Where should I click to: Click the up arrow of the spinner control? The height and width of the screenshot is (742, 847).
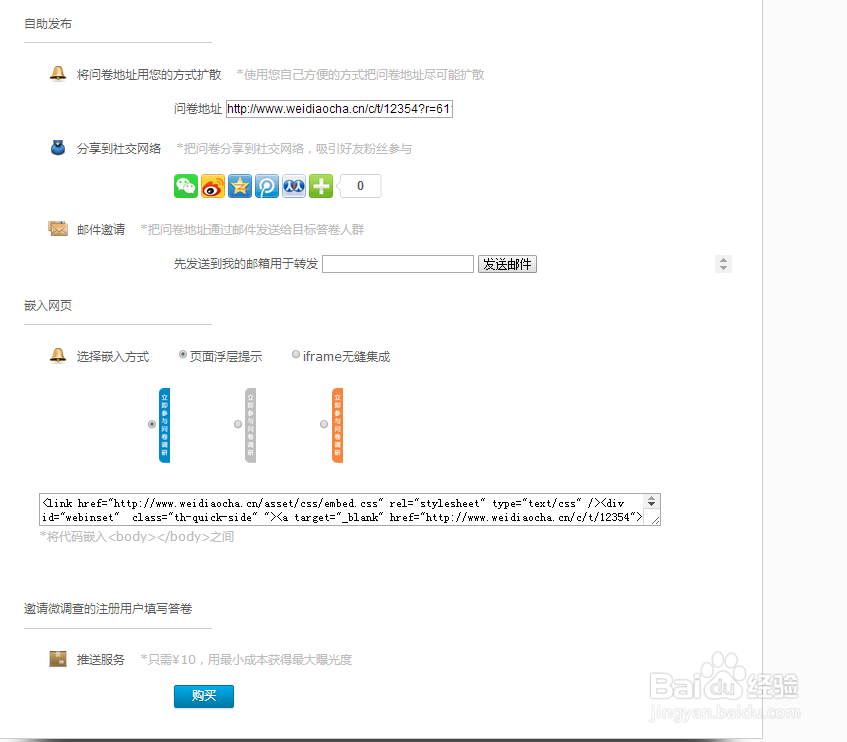[x=723, y=259]
